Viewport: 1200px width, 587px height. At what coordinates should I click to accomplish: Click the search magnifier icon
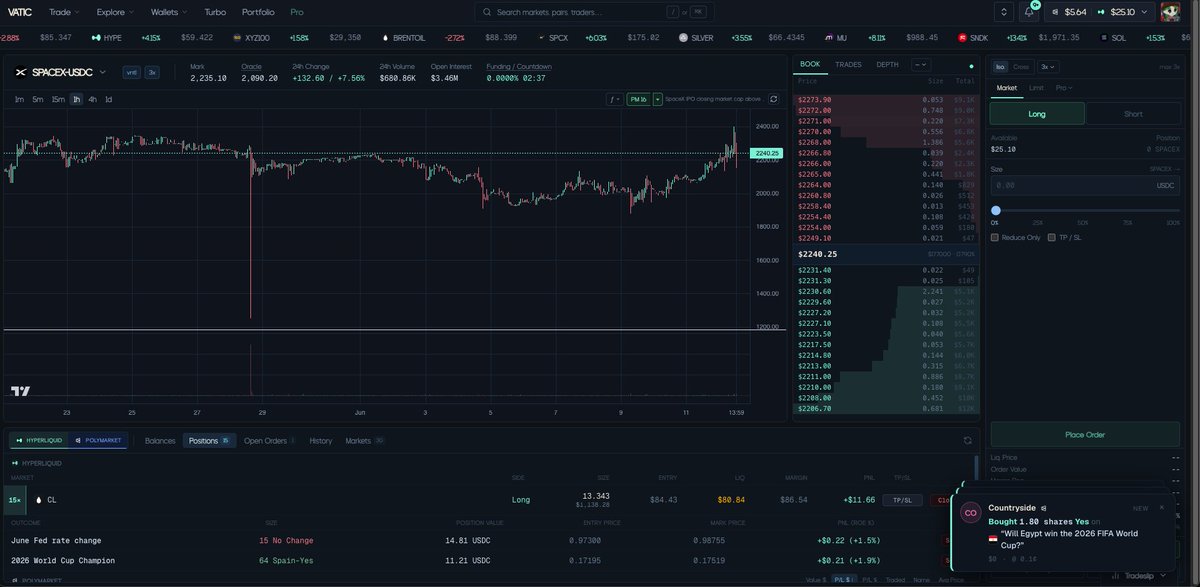click(x=486, y=12)
